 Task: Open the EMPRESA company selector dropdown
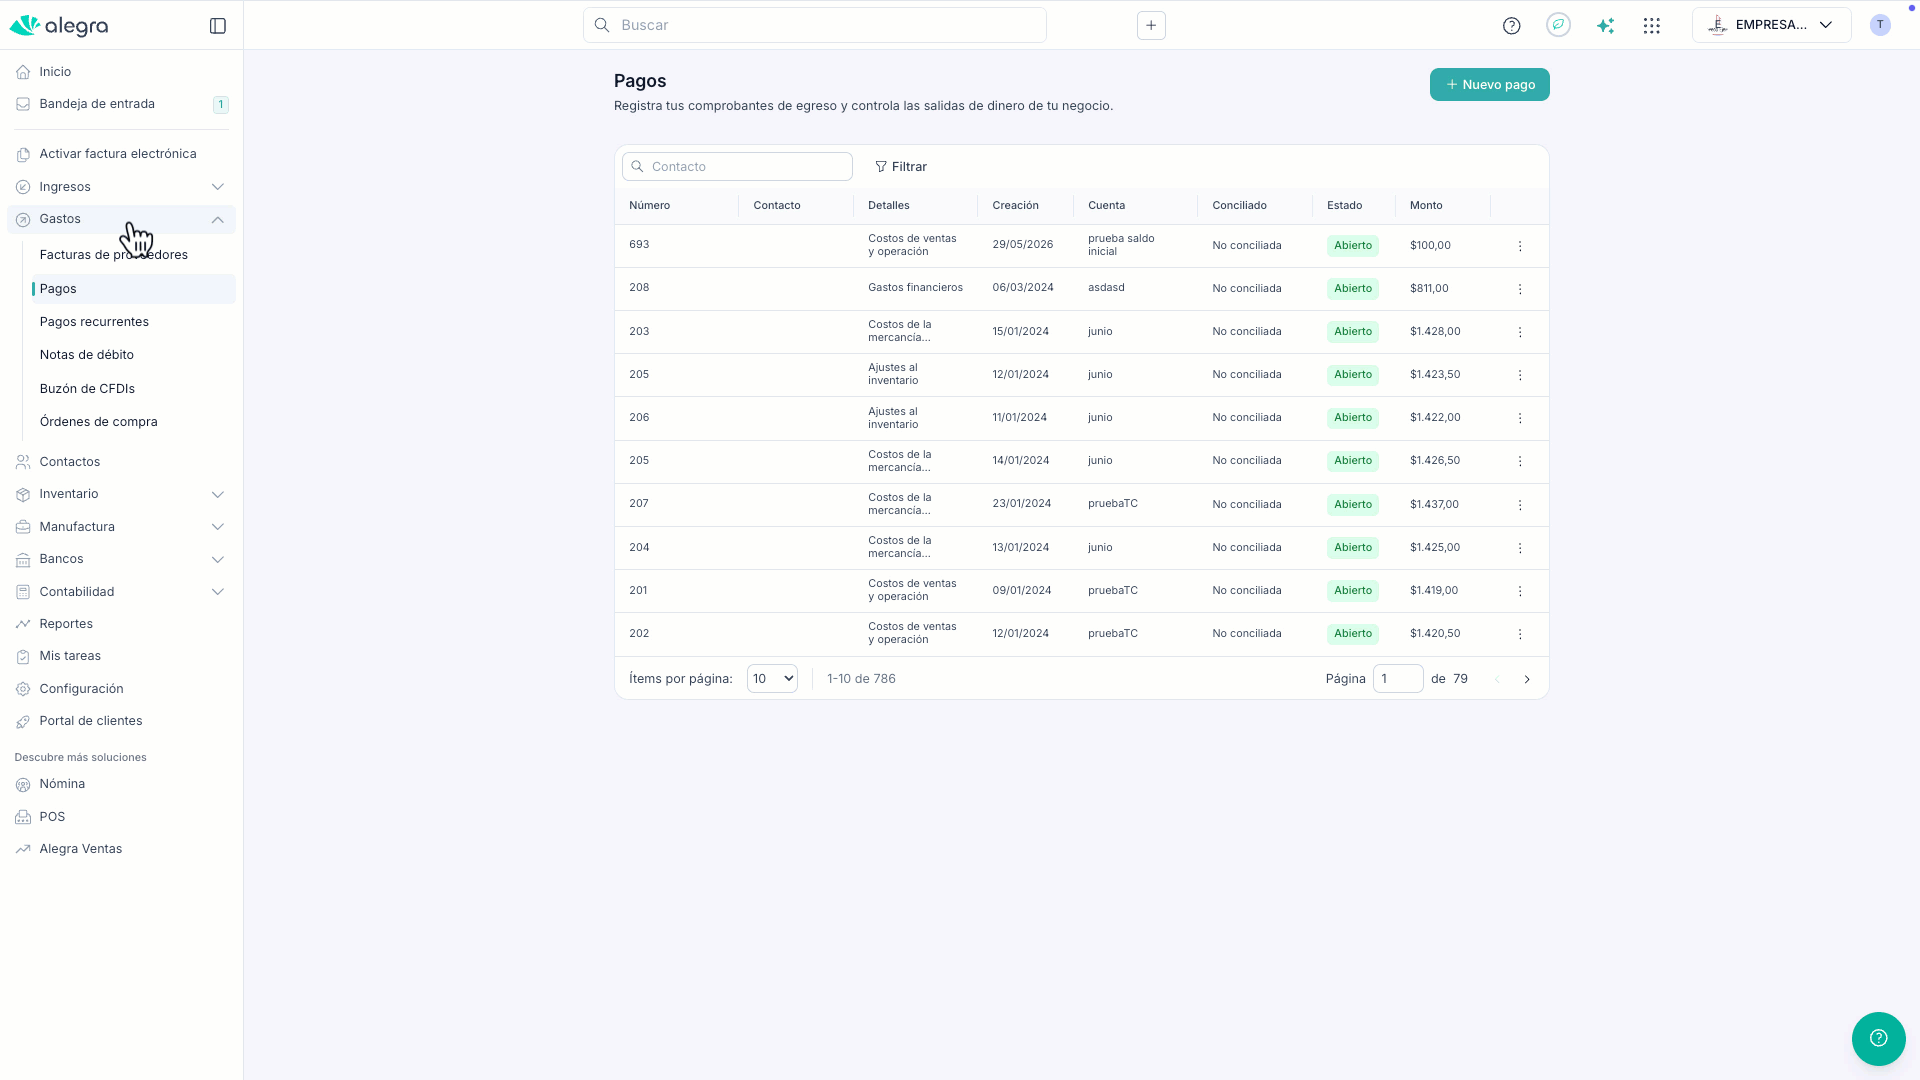point(1771,25)
